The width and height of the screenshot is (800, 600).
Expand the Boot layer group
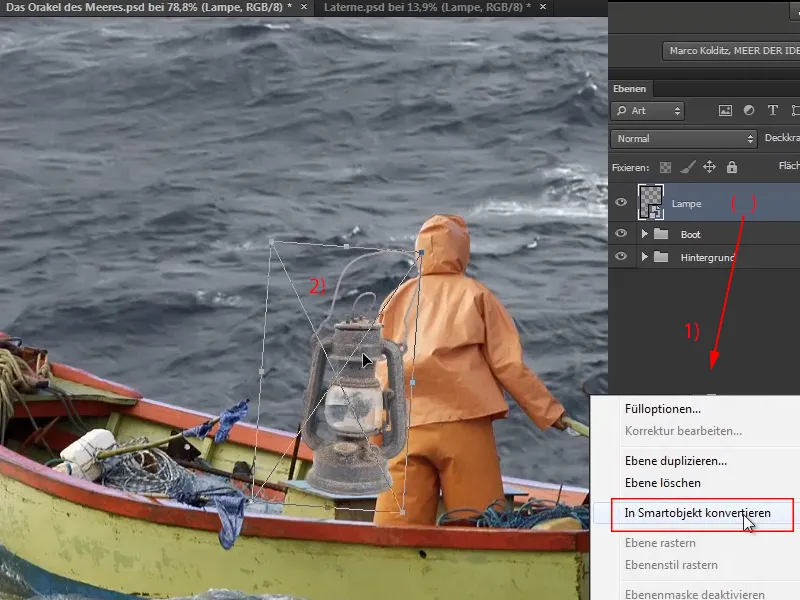[x=644, y=234]
